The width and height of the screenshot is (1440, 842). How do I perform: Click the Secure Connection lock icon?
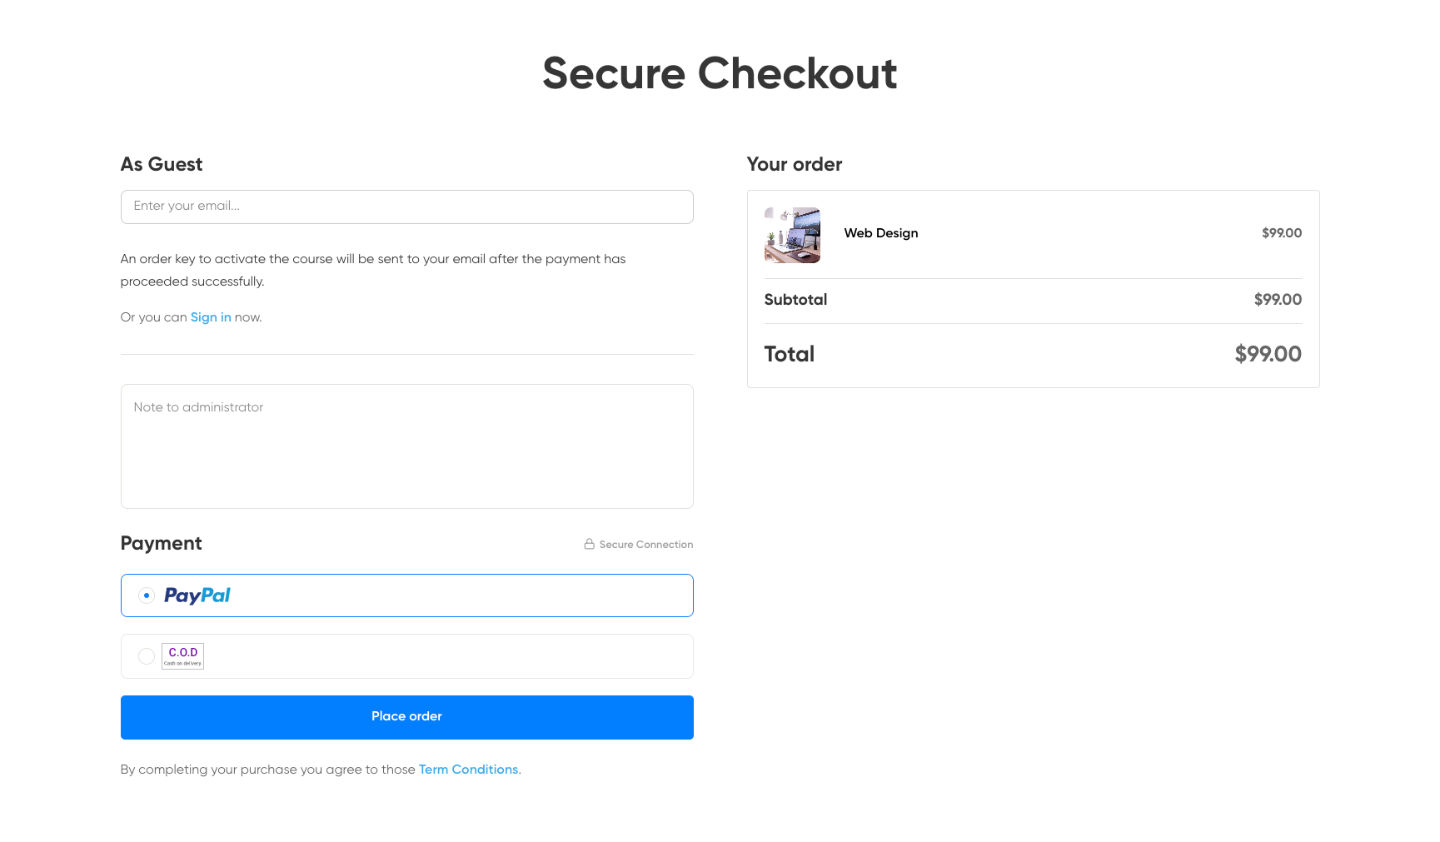coord(589,544)
